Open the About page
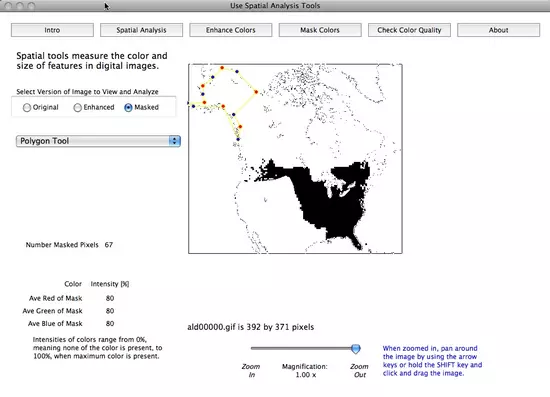Viewport: 550px width, 397px height. [498, 30]
